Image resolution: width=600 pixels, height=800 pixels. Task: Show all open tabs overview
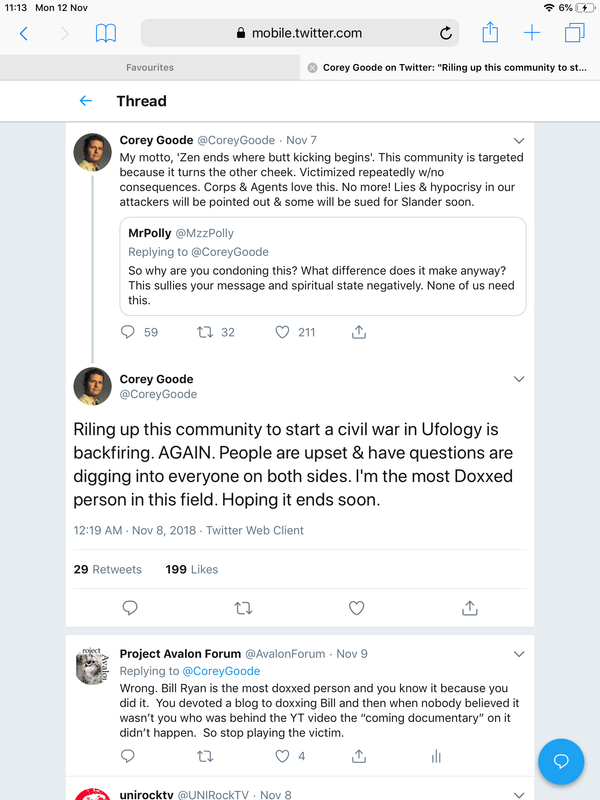click(574, 33)
